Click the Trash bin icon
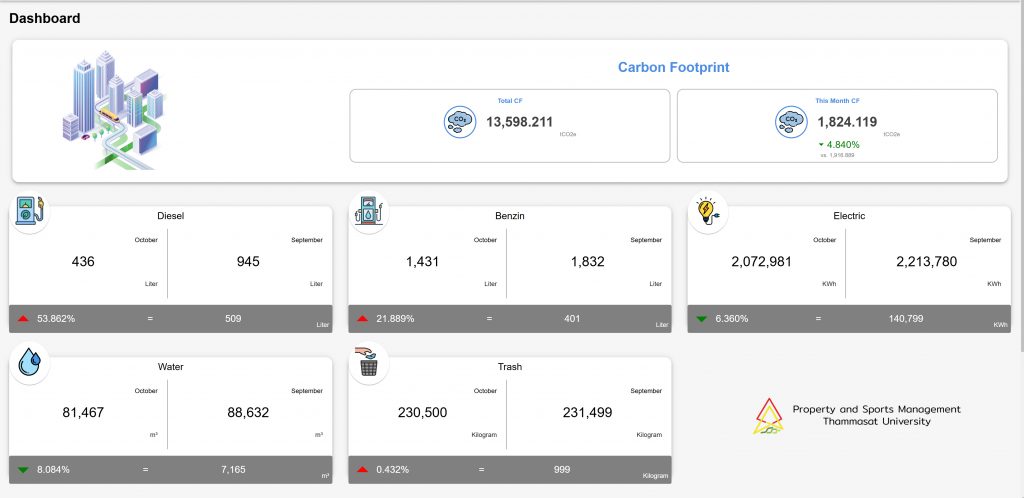The height and width of the screenshot is (498, 1024). pyautogui.click(x=368, y=364)
